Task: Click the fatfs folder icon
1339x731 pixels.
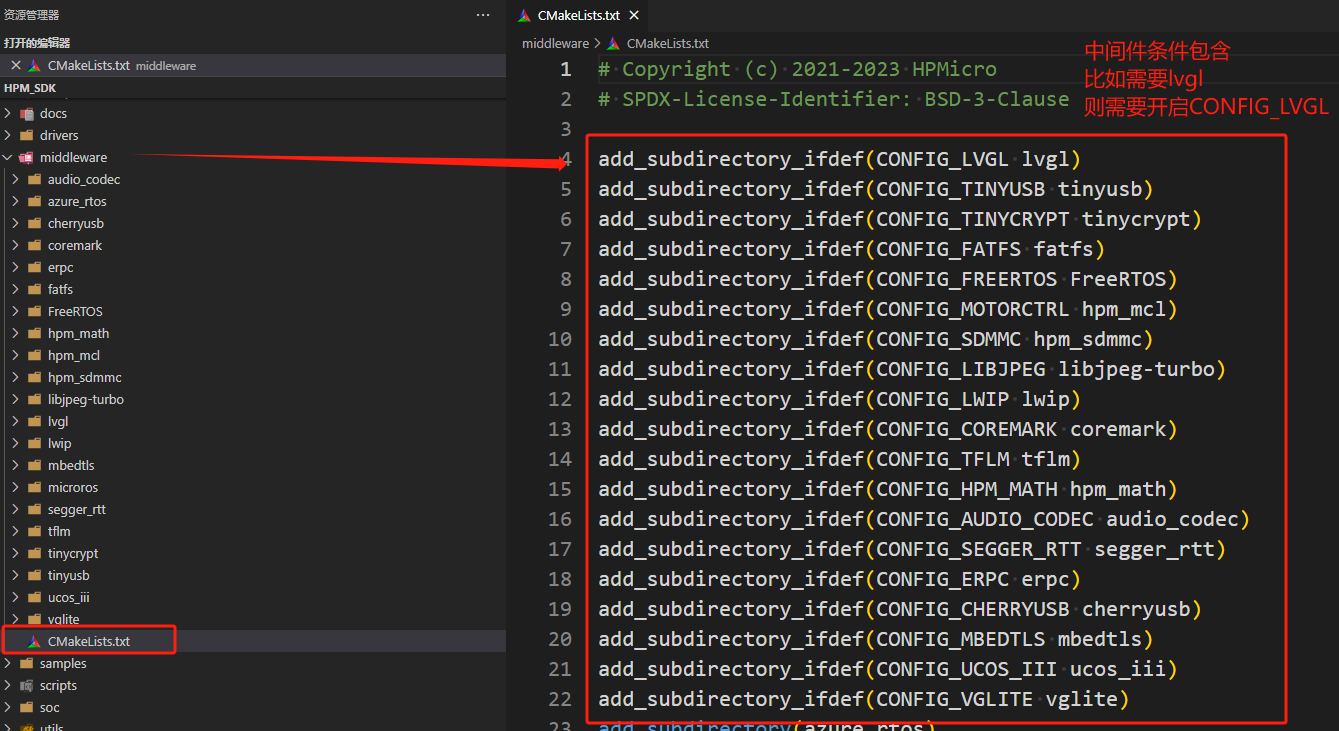Action: coord(35,289)
